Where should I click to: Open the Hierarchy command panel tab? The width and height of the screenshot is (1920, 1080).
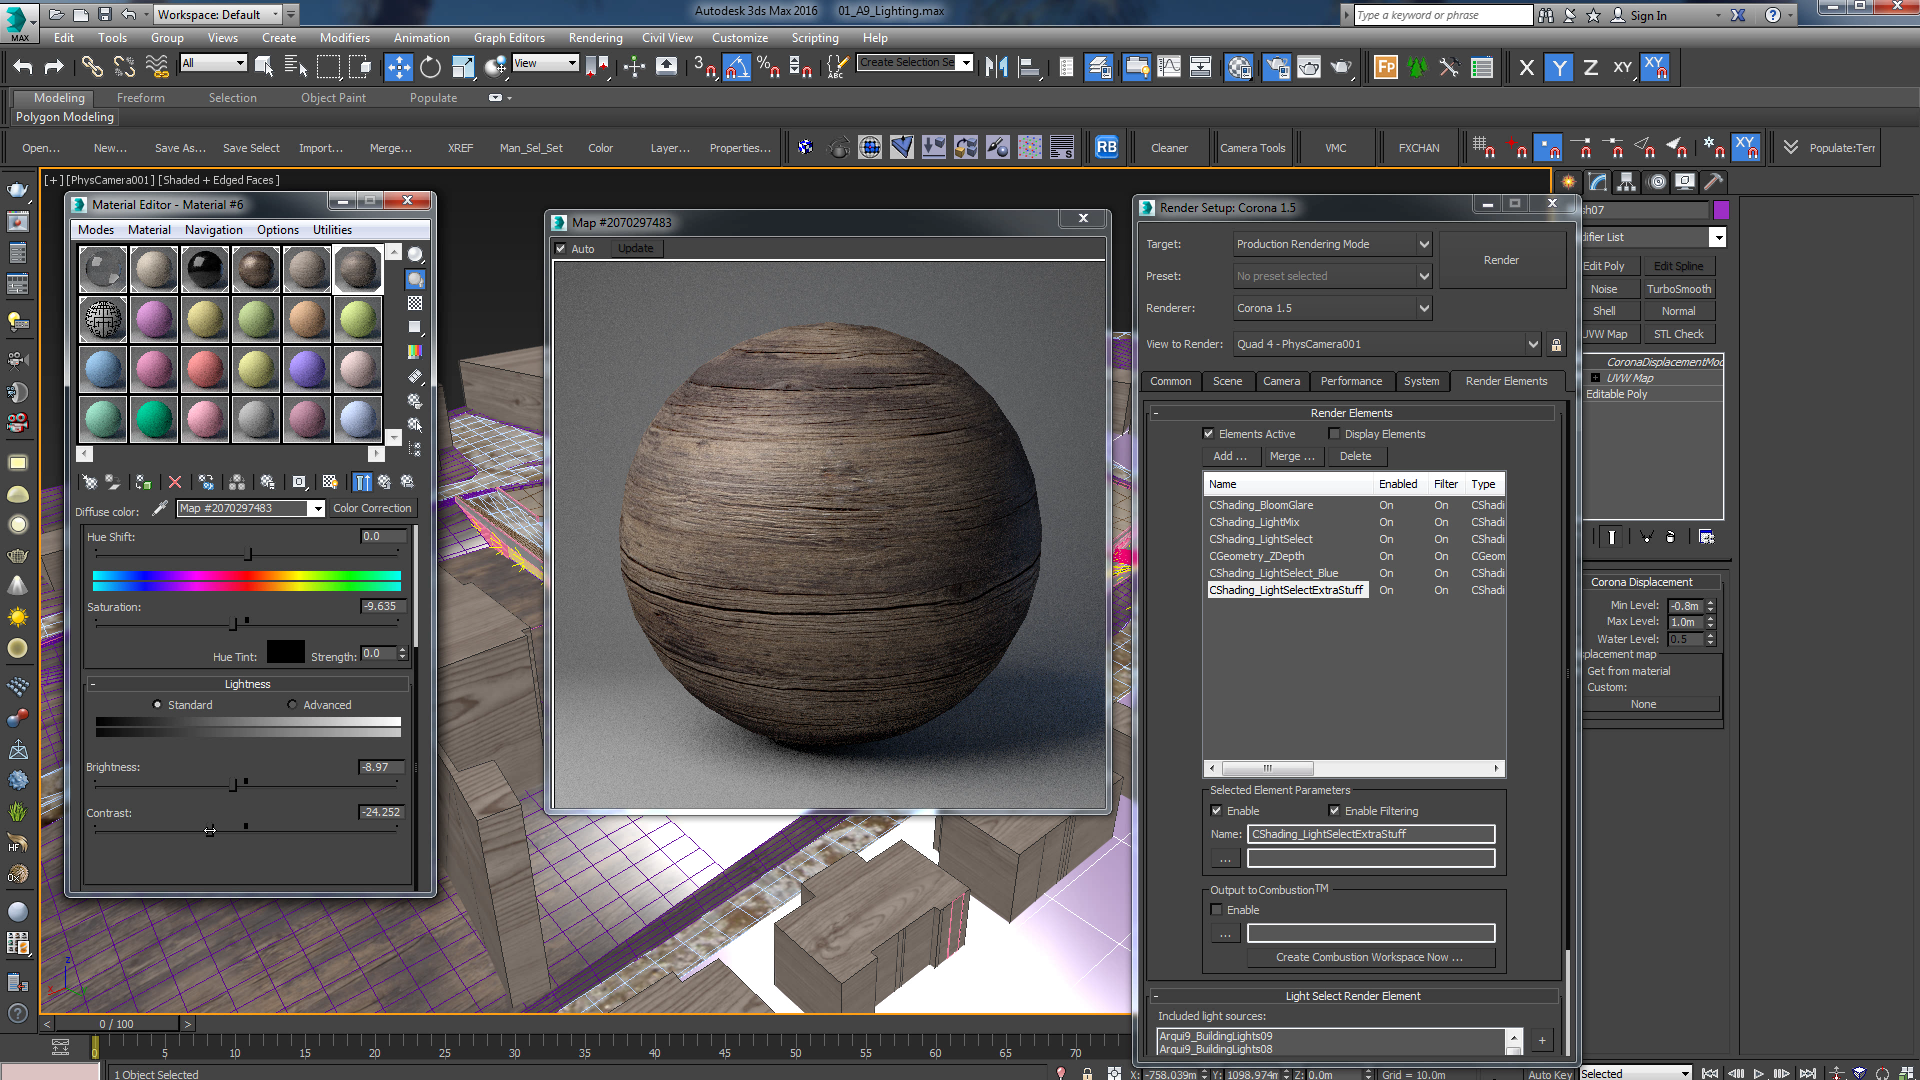(1626, 182)
